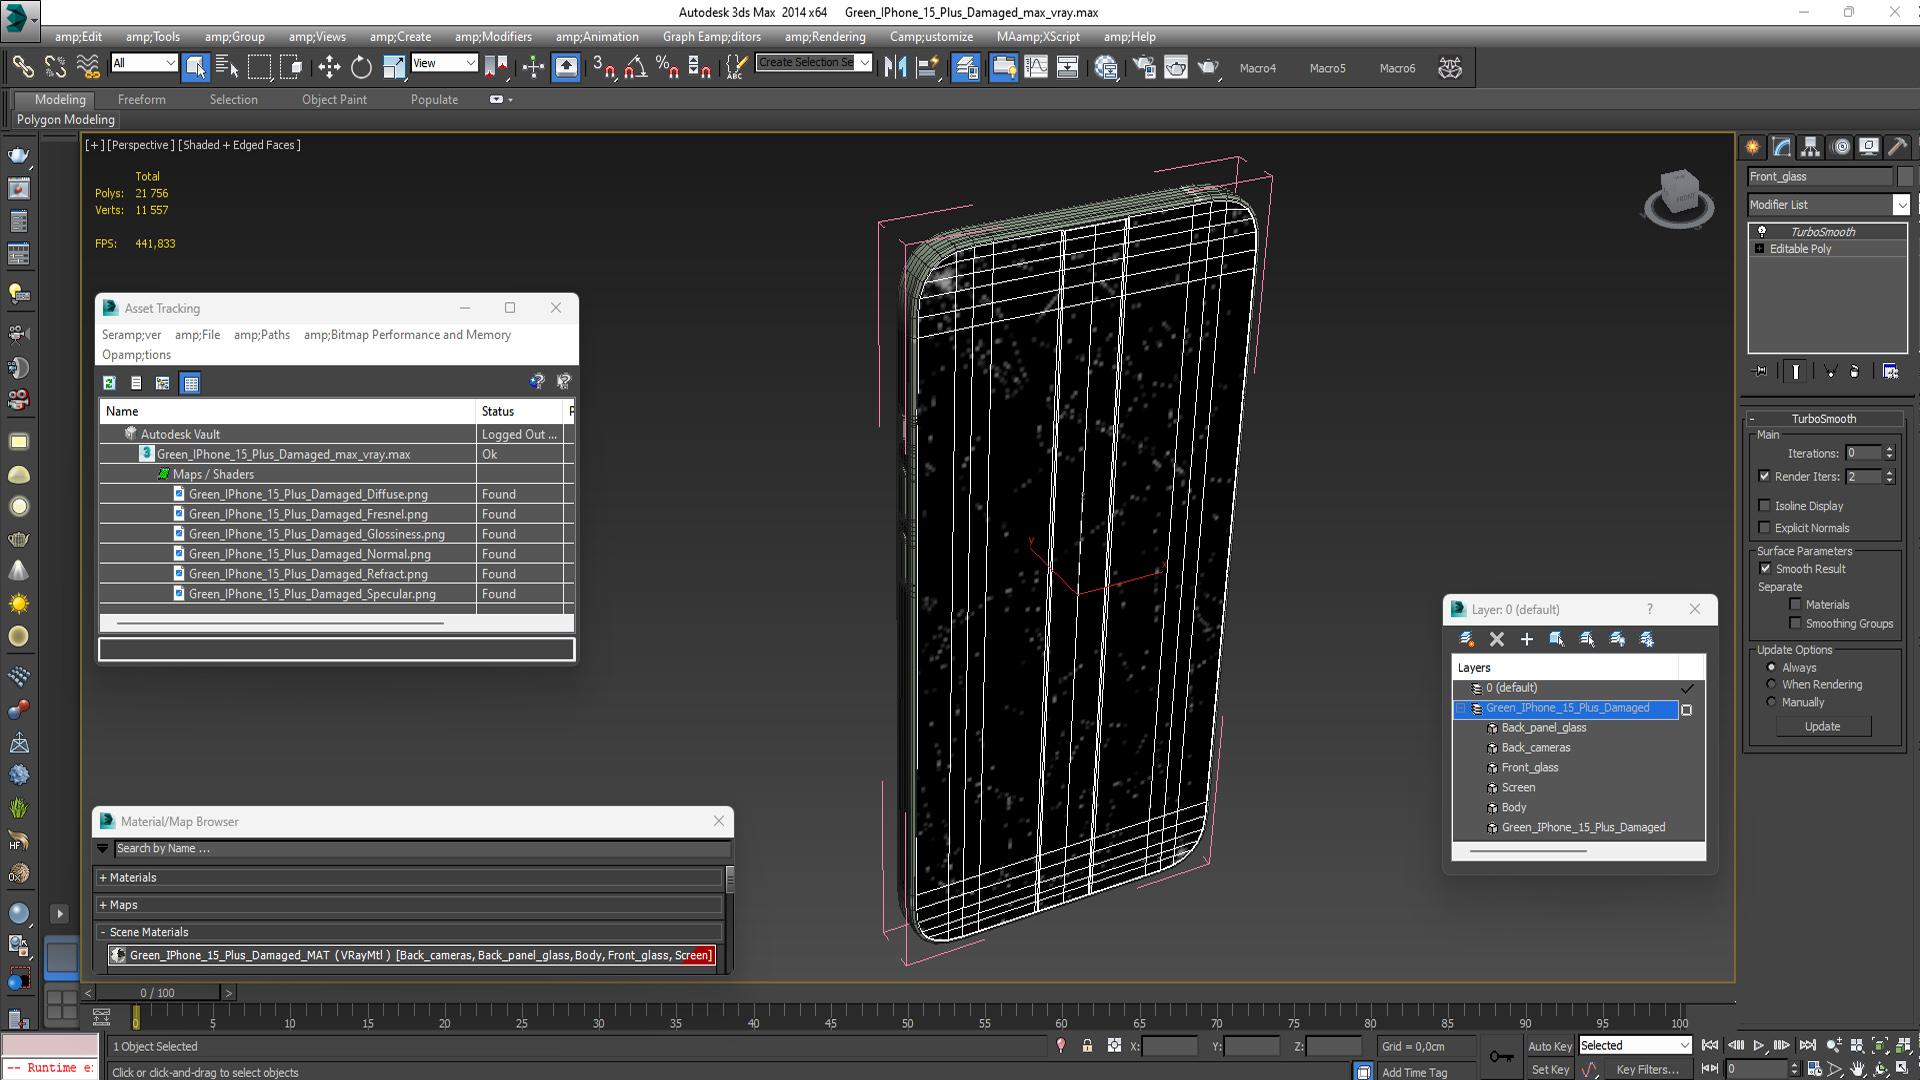Open the Utilities hammer panel icon
Image resolution: width=1920 pixels, height=1080 pixels.
(x=1898, y=147)
